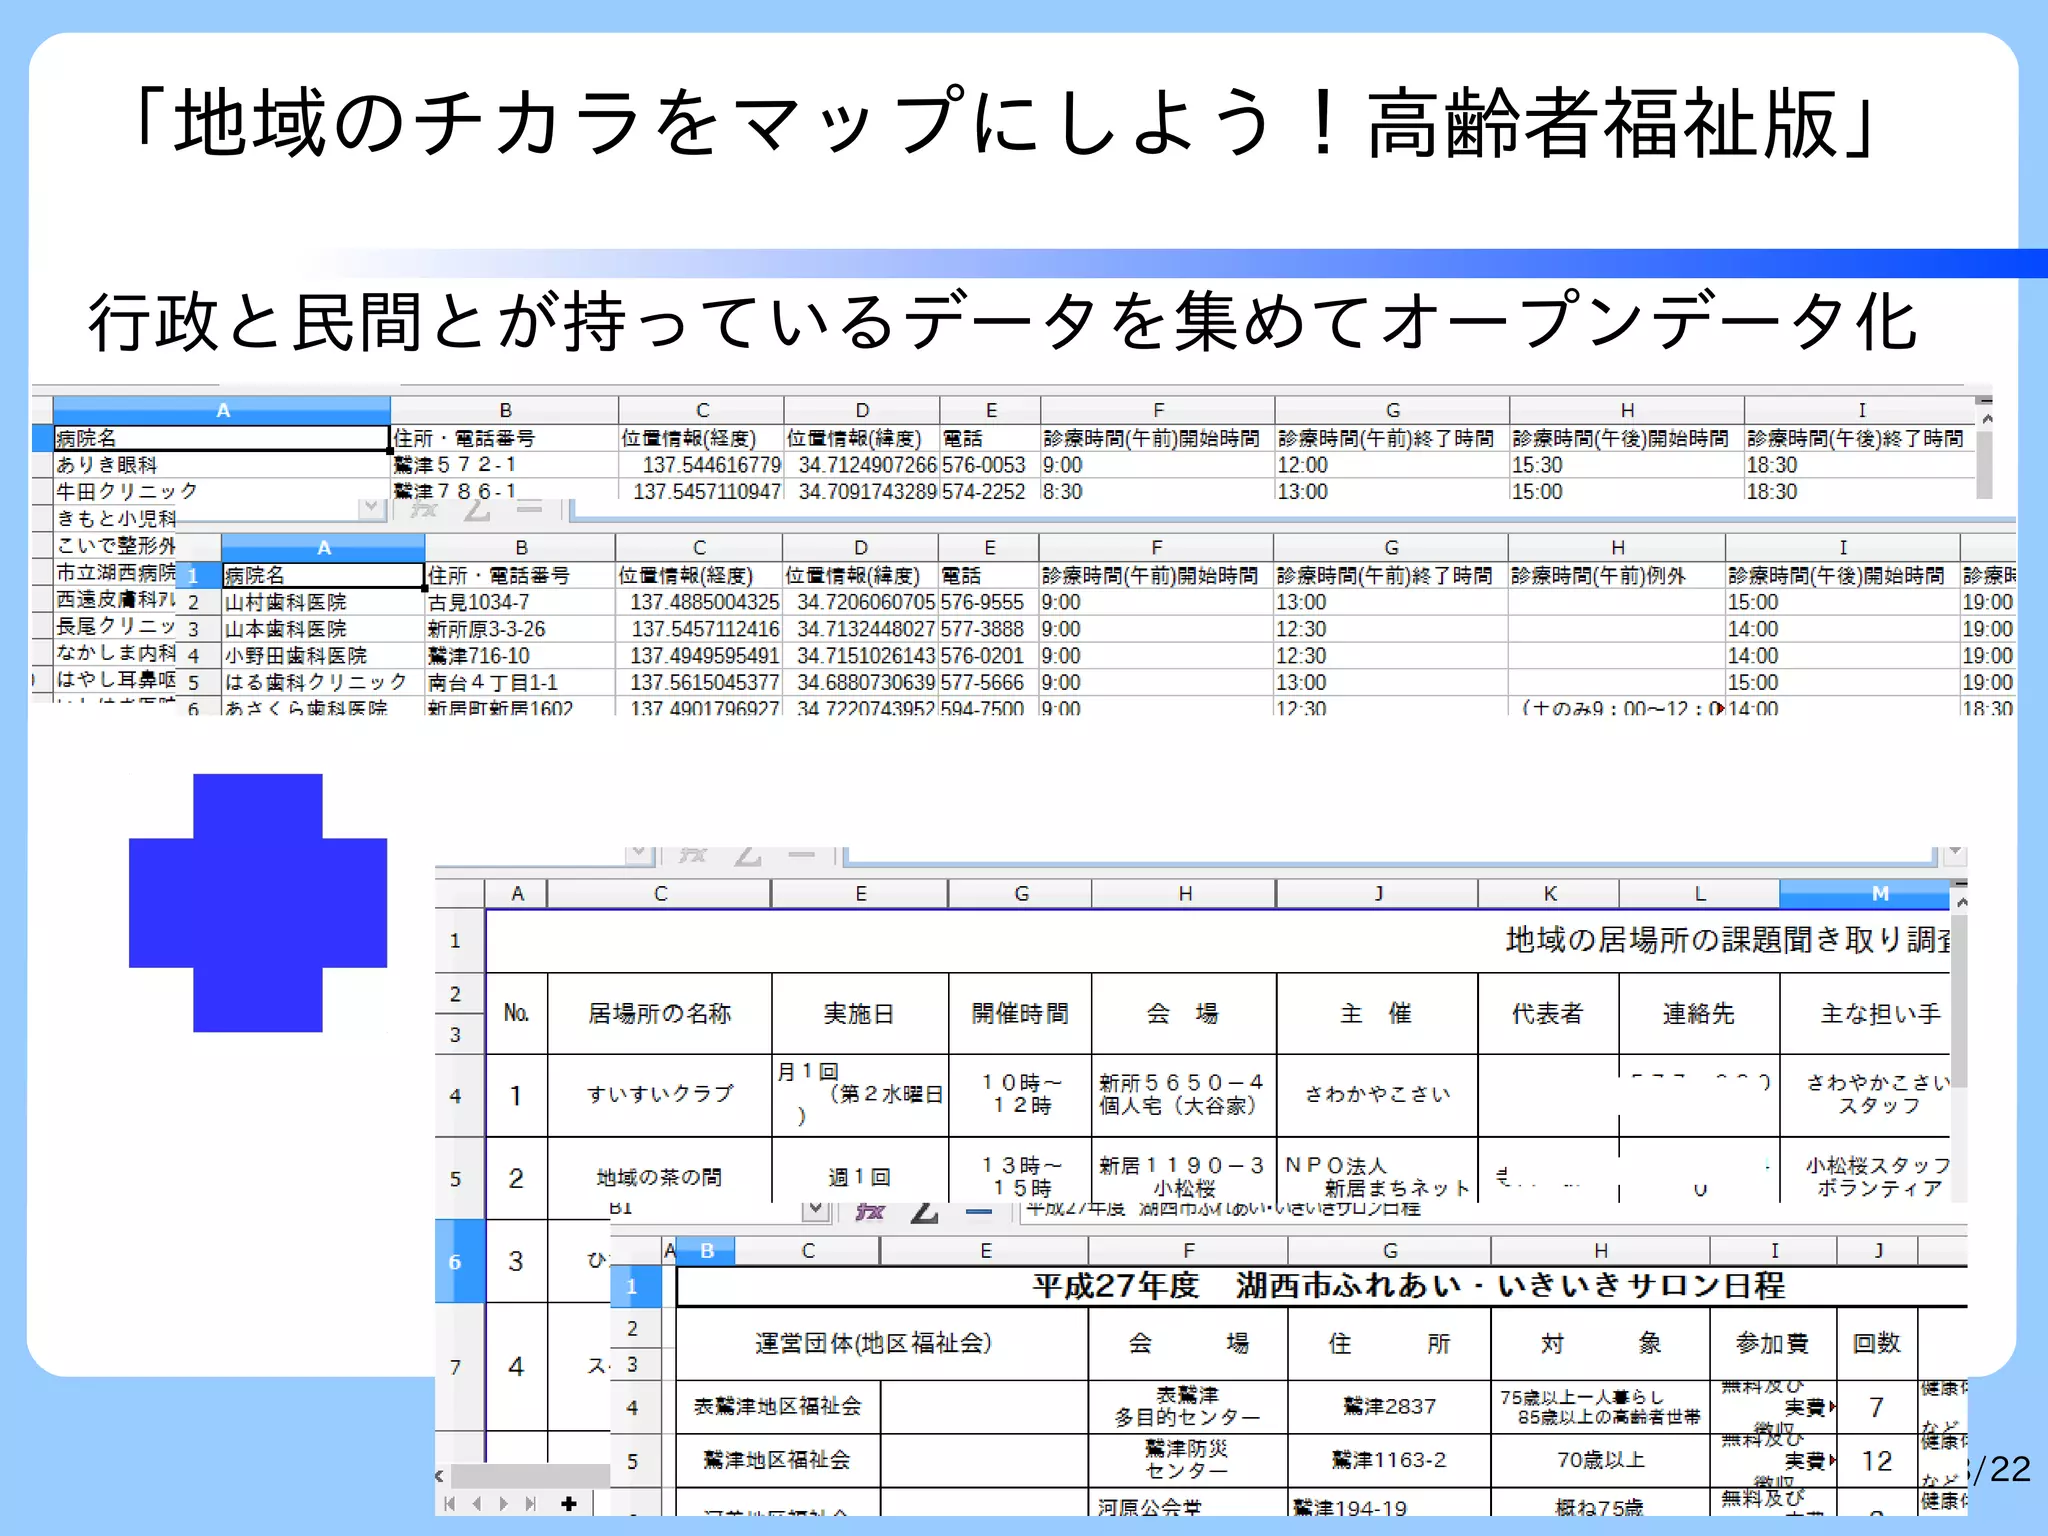Select column K header in survey sheet
Screen dimensions: 2048x1536
pyautogui.click(x=1549, y=893)
